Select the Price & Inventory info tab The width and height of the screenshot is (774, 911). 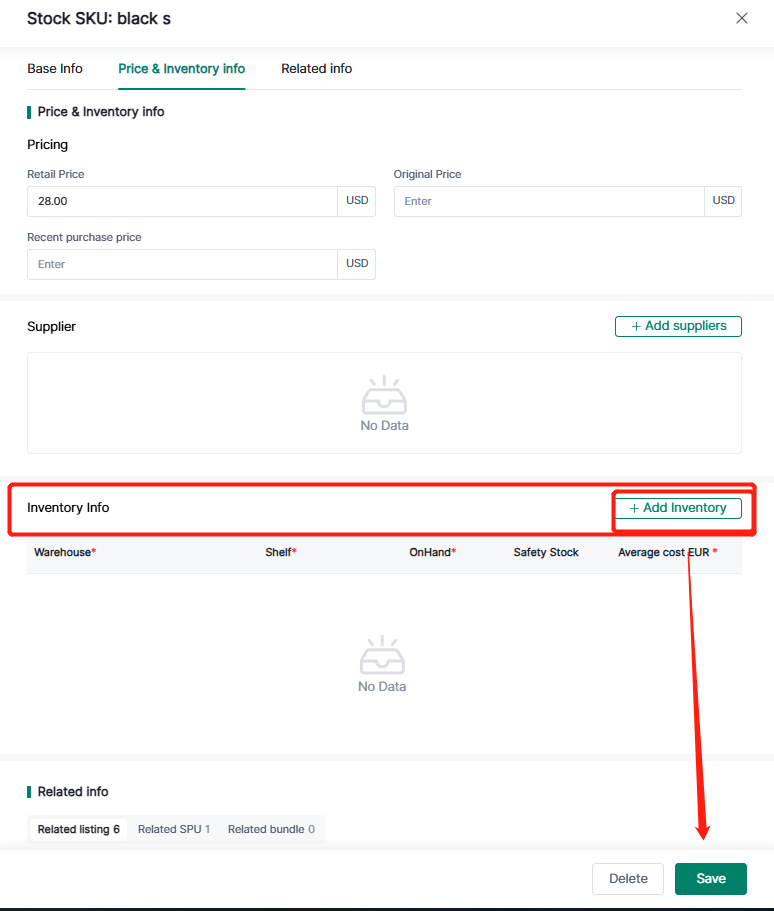(x=181, y=69)
